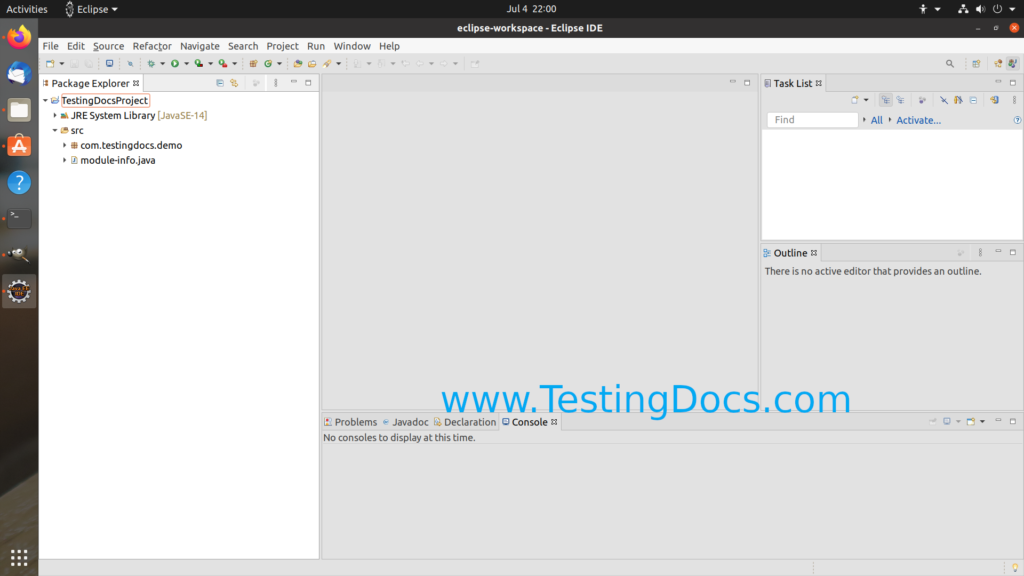Click Activities in top bar

tap(27, 9)
